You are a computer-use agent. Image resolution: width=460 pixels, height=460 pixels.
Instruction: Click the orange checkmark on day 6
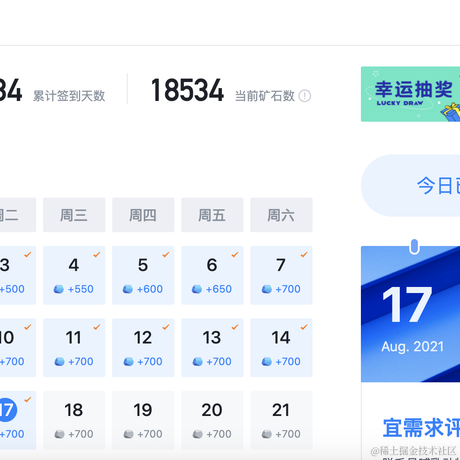tap(235, 255)
